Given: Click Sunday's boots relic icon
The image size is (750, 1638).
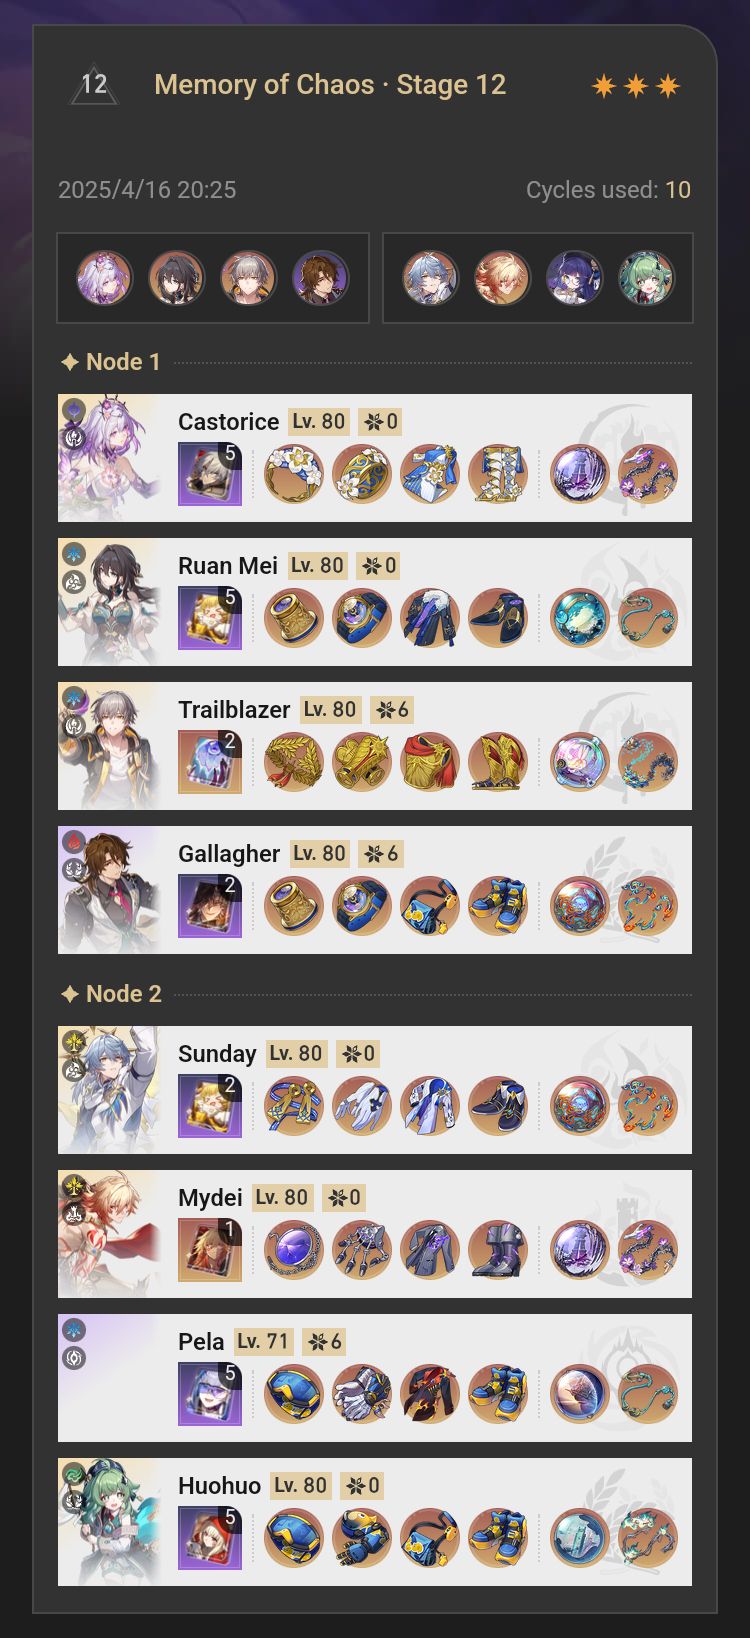Looking at the screenshot, I should tap(498, 1106).
